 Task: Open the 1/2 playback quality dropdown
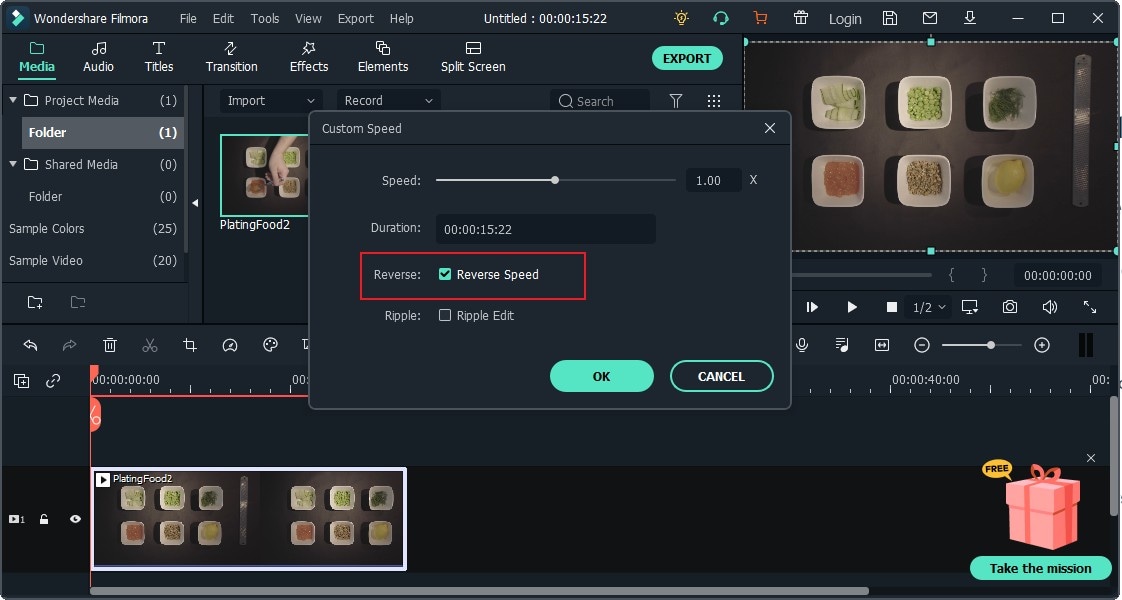(x=929, y=308)
